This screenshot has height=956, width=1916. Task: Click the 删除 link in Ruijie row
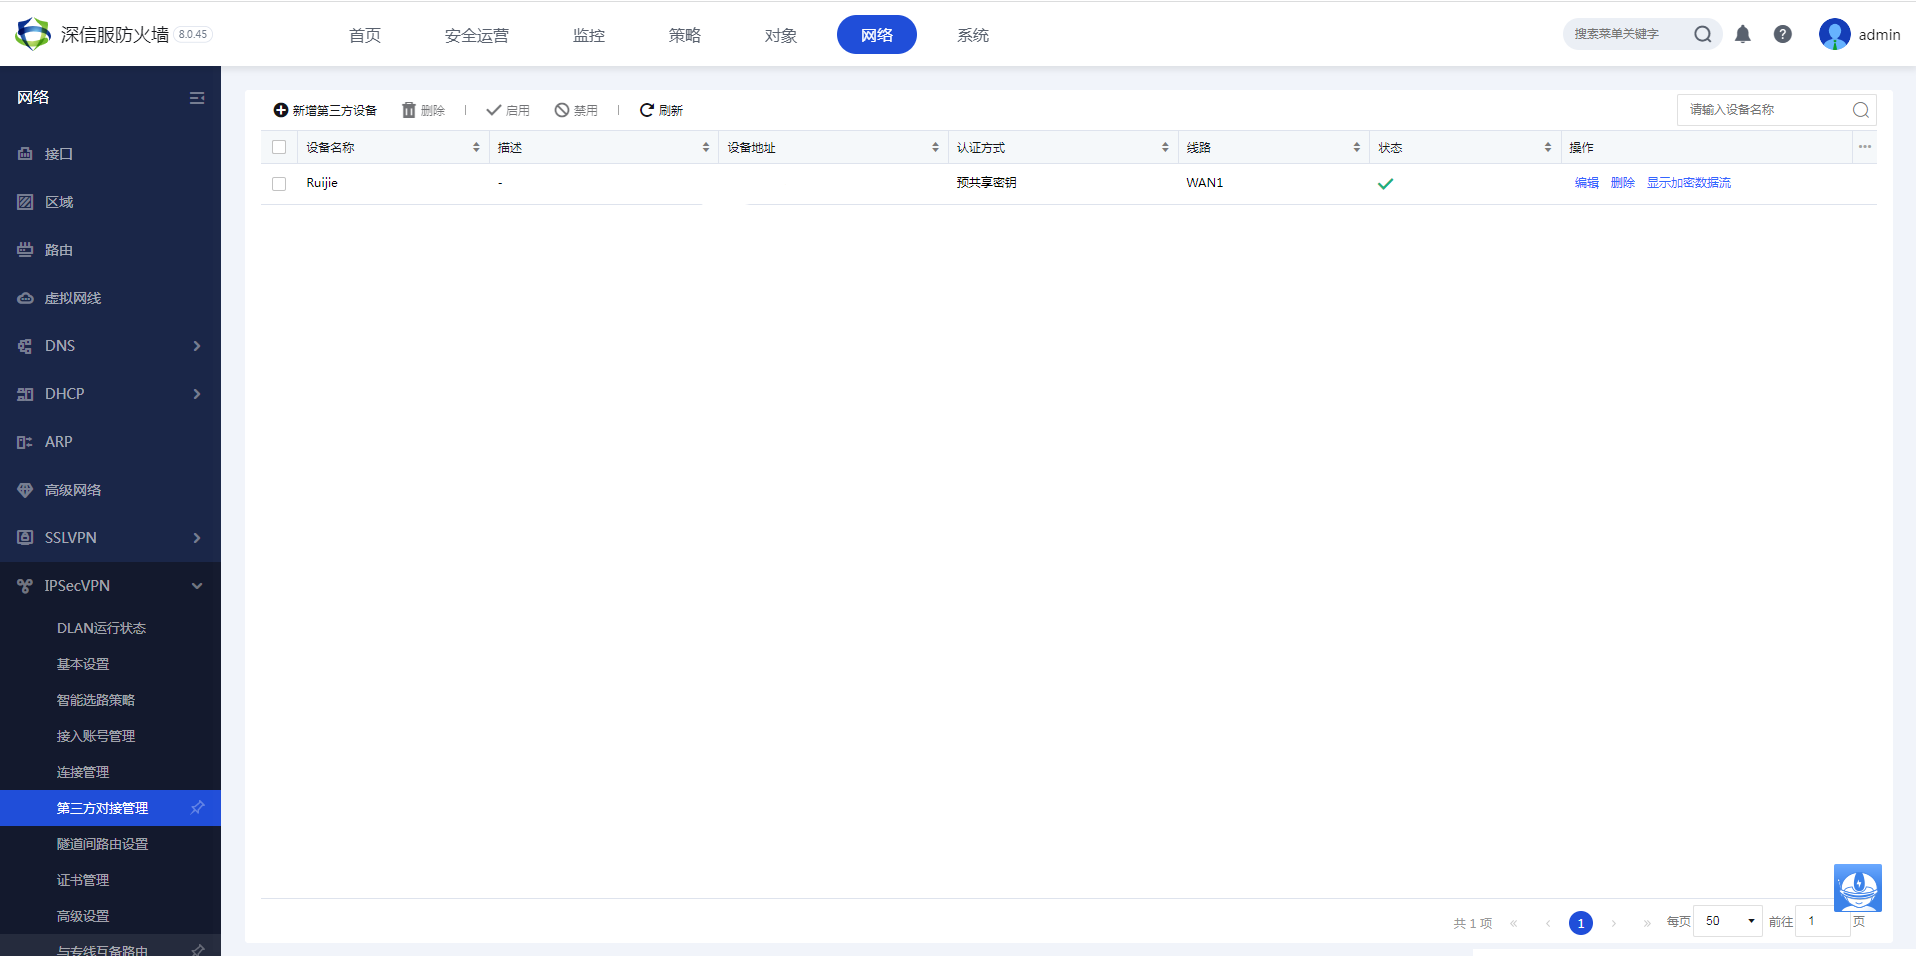(x=1623, y=183)
